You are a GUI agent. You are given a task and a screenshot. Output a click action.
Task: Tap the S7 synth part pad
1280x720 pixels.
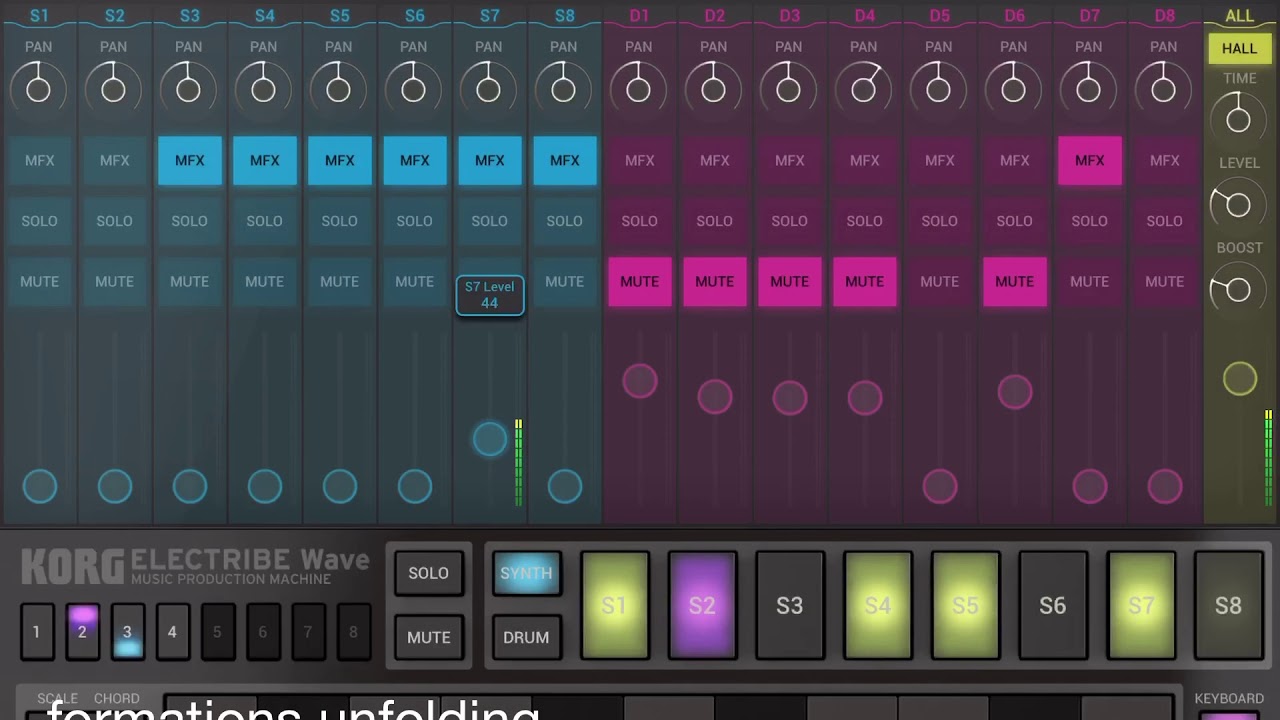[1140, 605]
